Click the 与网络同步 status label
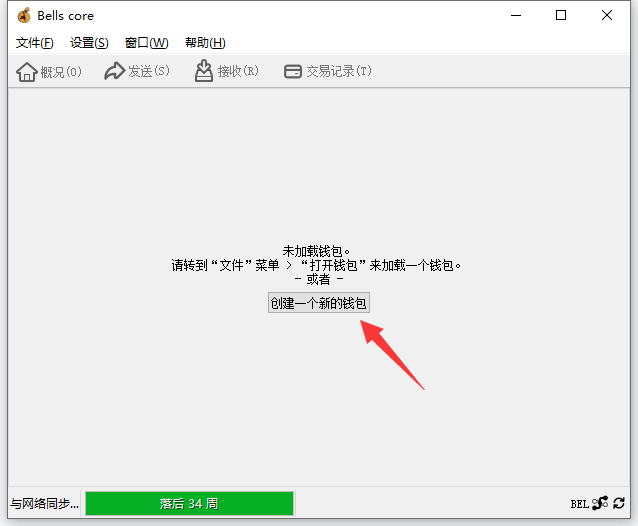 click(x=44, y=503)
